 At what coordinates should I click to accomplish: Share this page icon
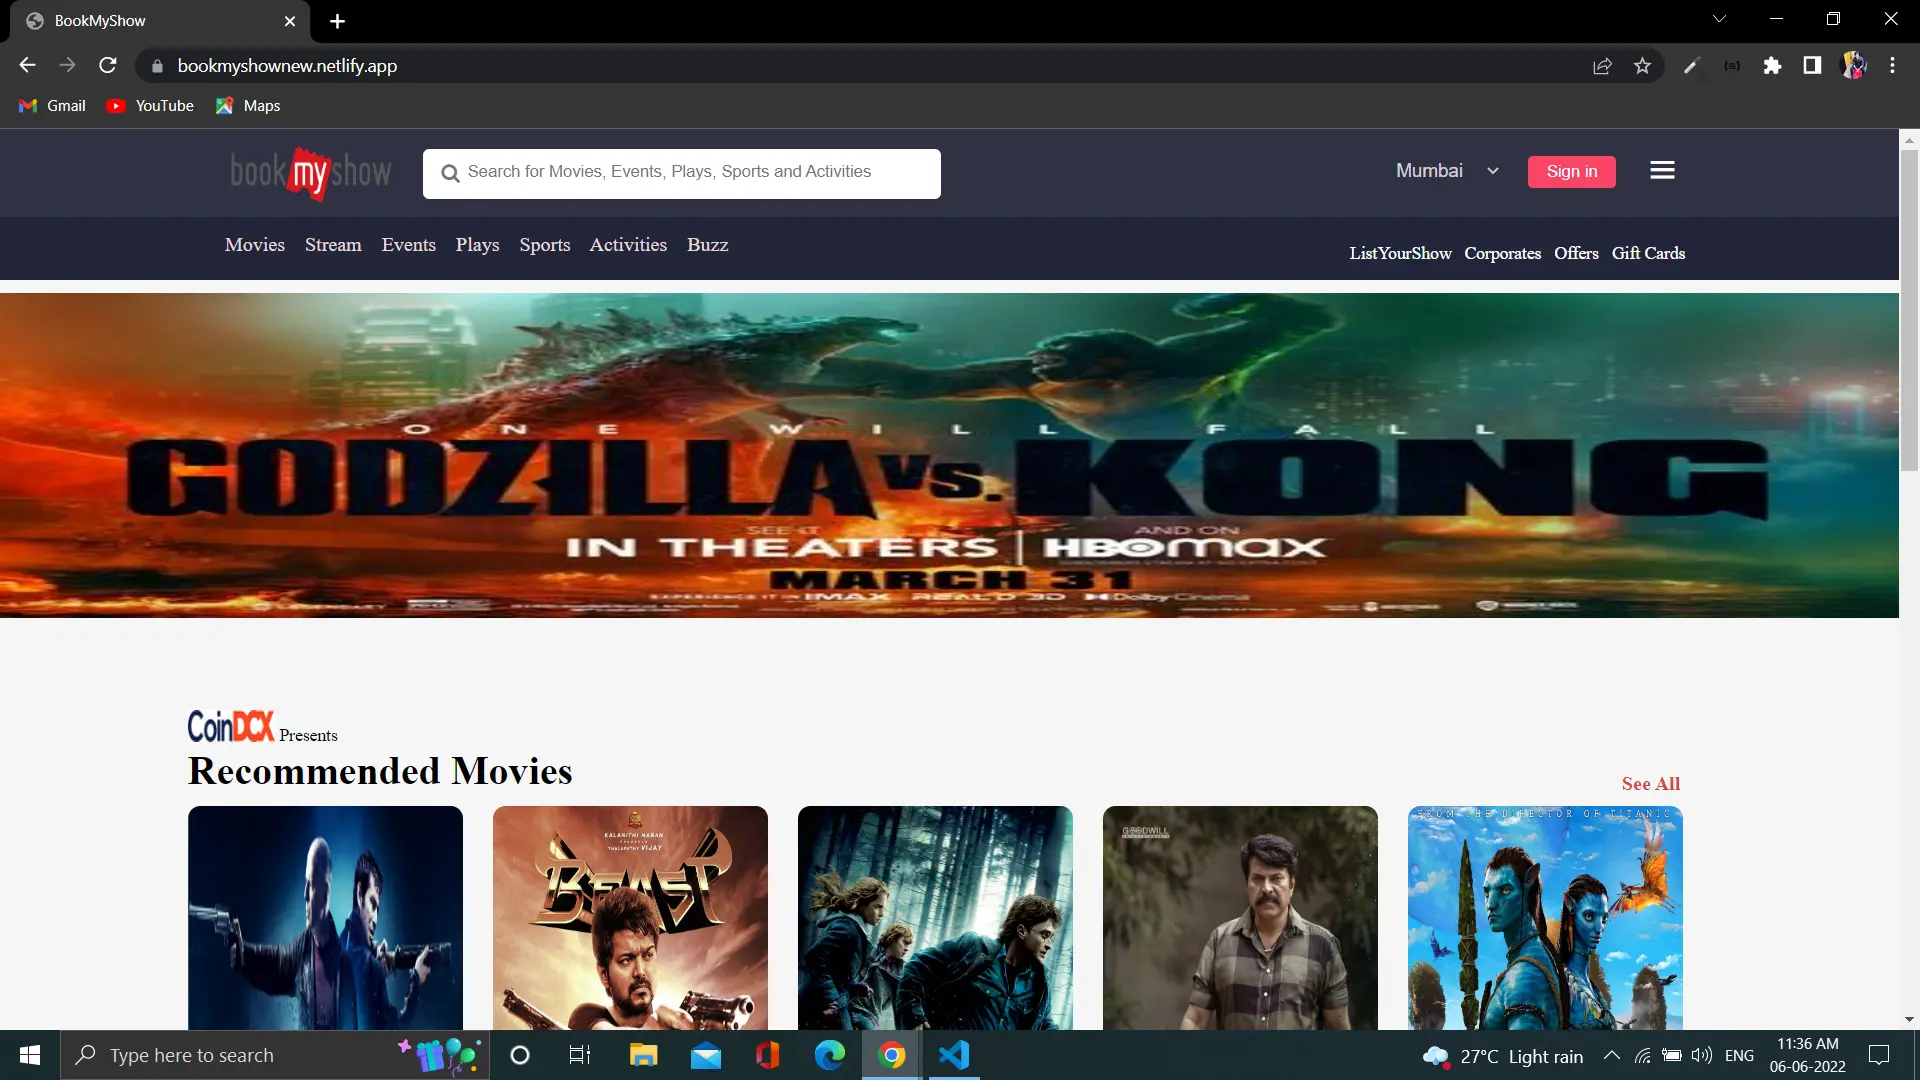1602,66
